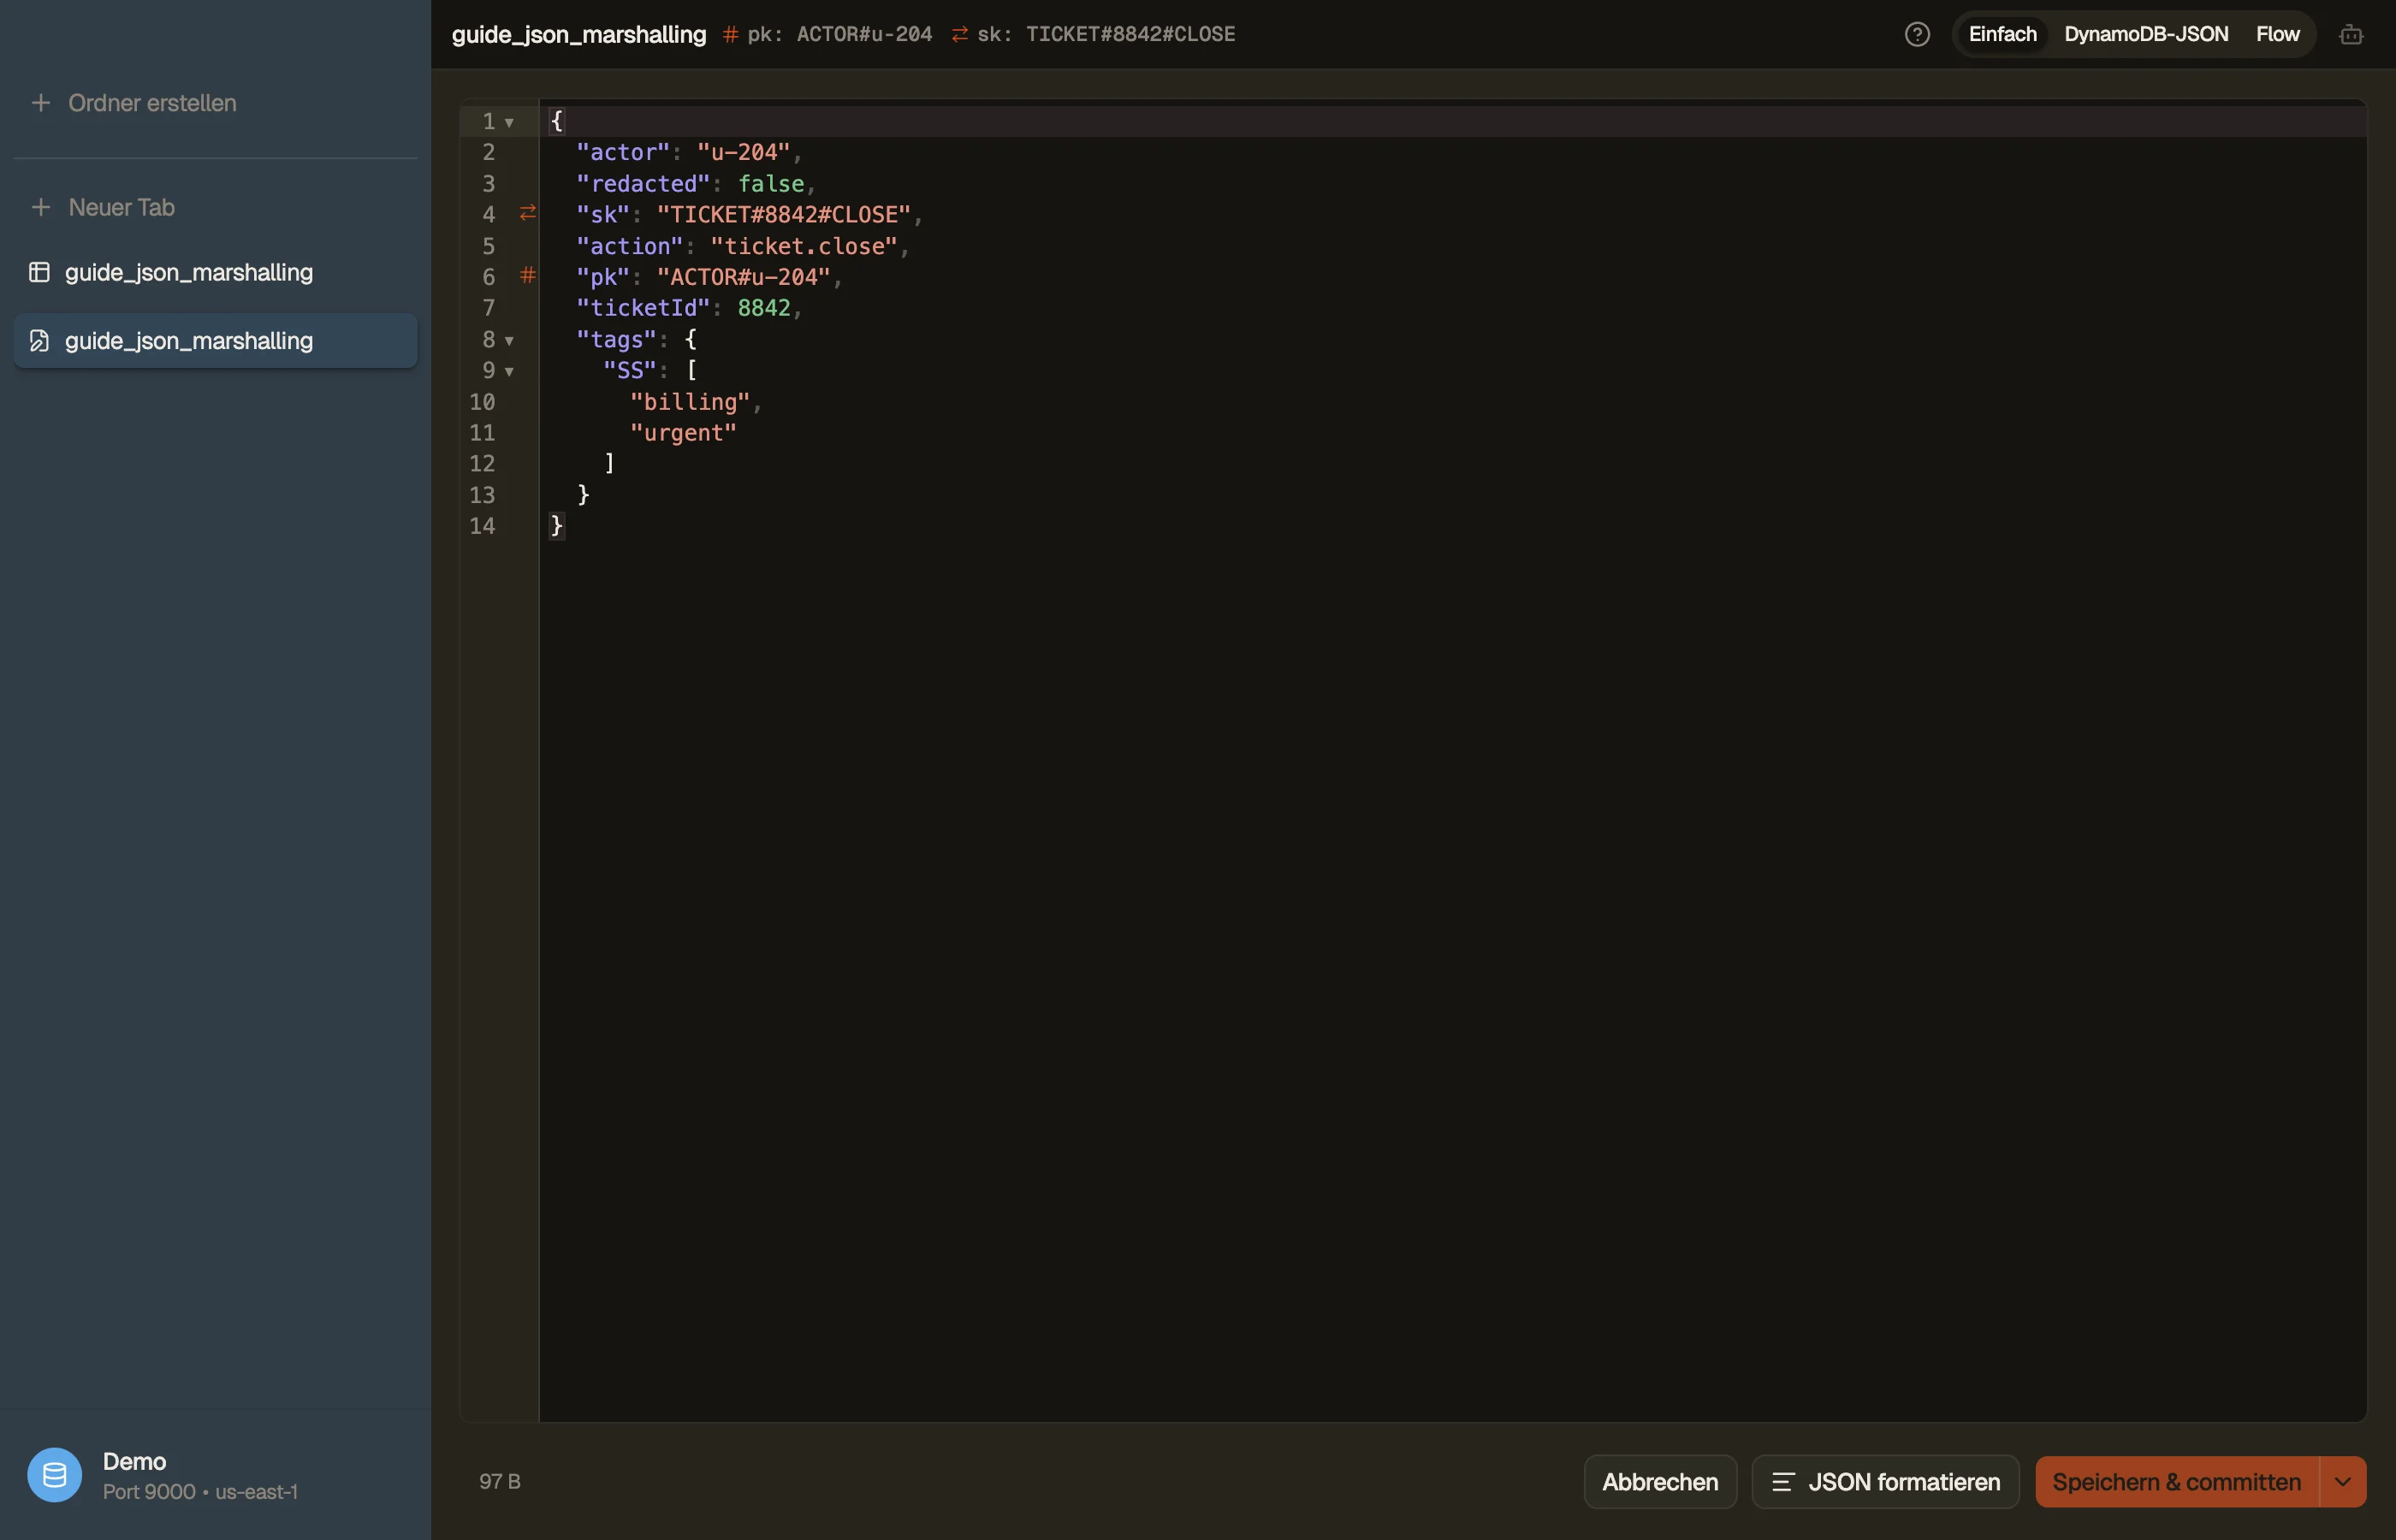Screen dimensions: 2396x1540
Task: Click the plus icon beside Ordner erstellen
Action: click(x=41, y=103)
